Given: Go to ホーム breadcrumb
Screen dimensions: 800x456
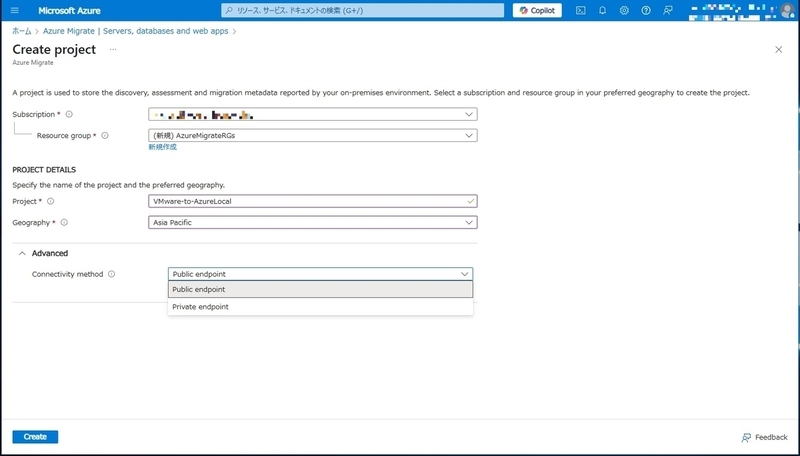Looking at the screenshot, I should click(x=22, y=31).
